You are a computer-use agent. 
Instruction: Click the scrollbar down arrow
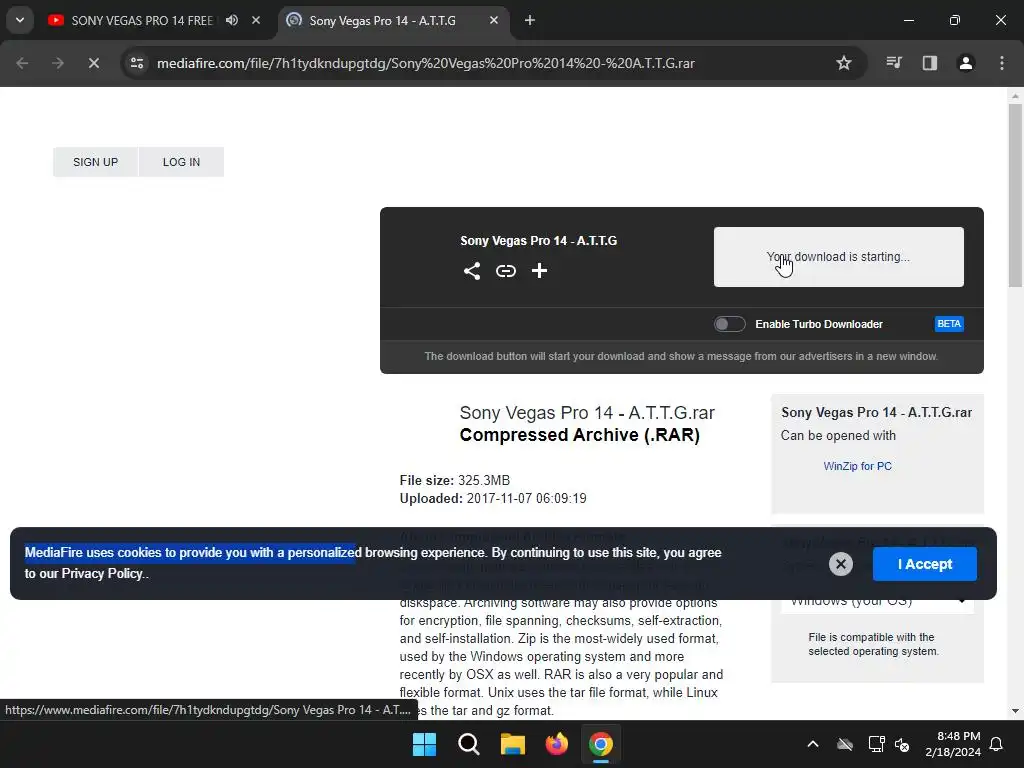coord(1015,711)
